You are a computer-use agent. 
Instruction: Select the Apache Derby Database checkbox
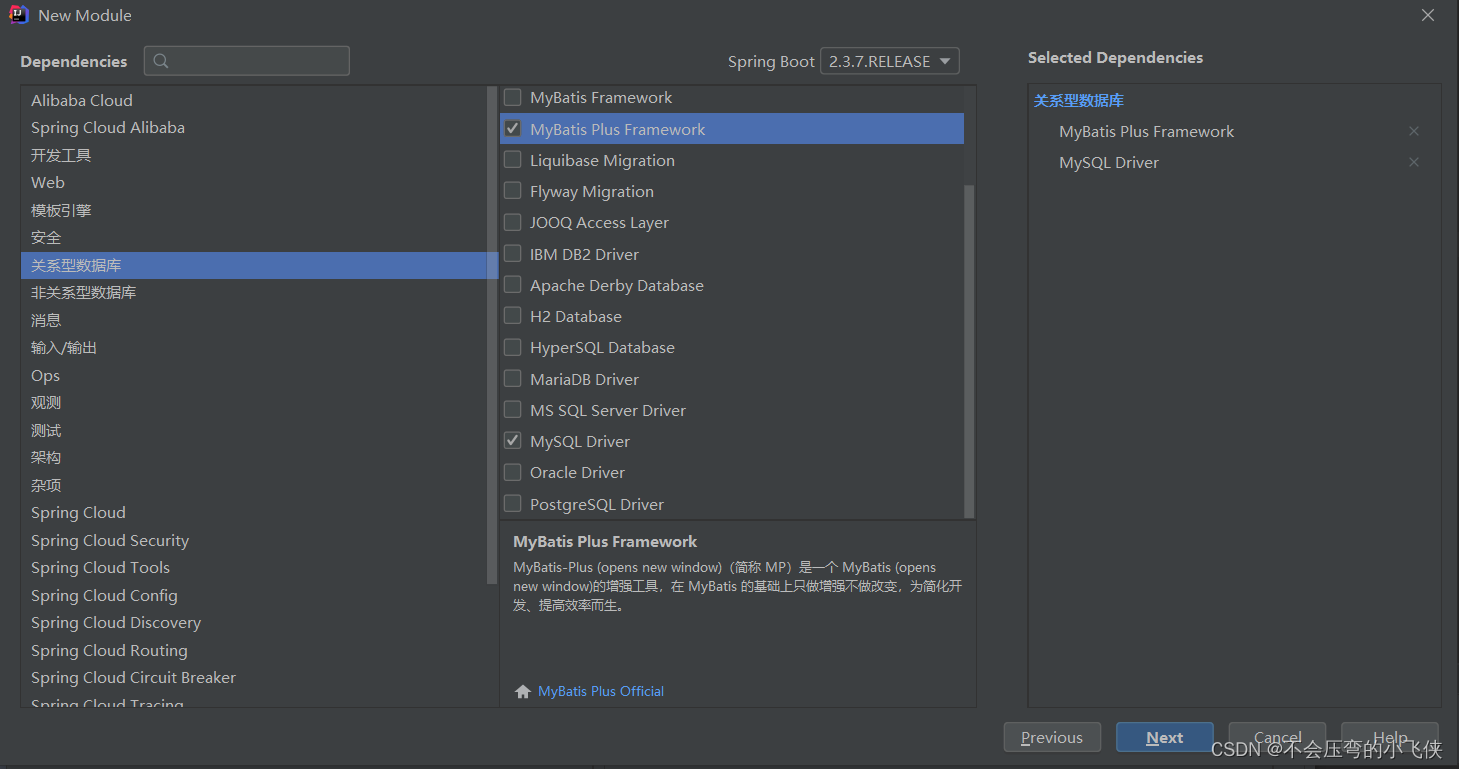(x=513, y=285)
